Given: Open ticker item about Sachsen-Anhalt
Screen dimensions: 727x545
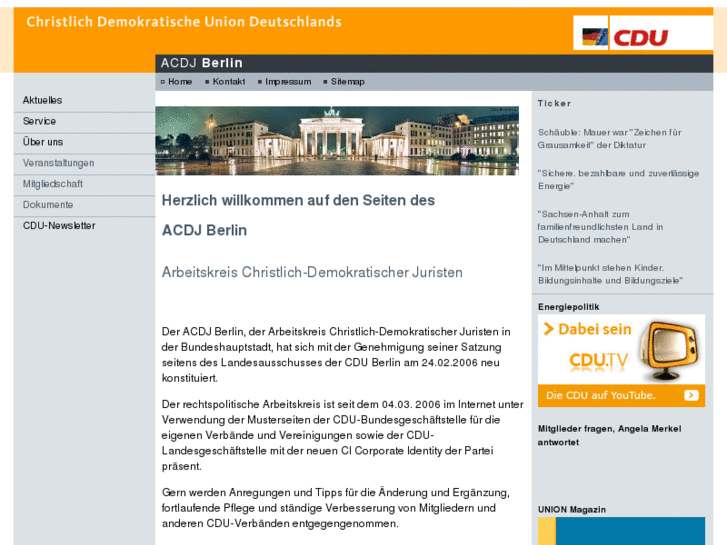Looking at the screenshot, I should tap(600, 227).
